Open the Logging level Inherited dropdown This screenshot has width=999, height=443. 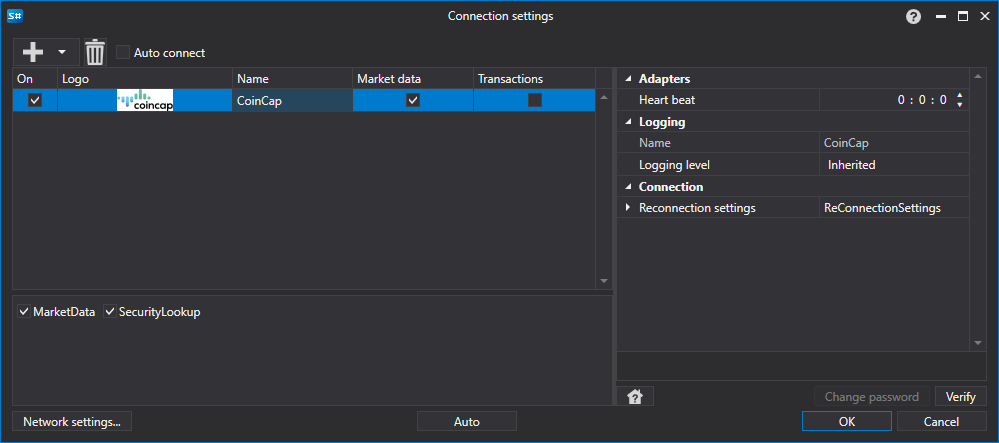894,165
